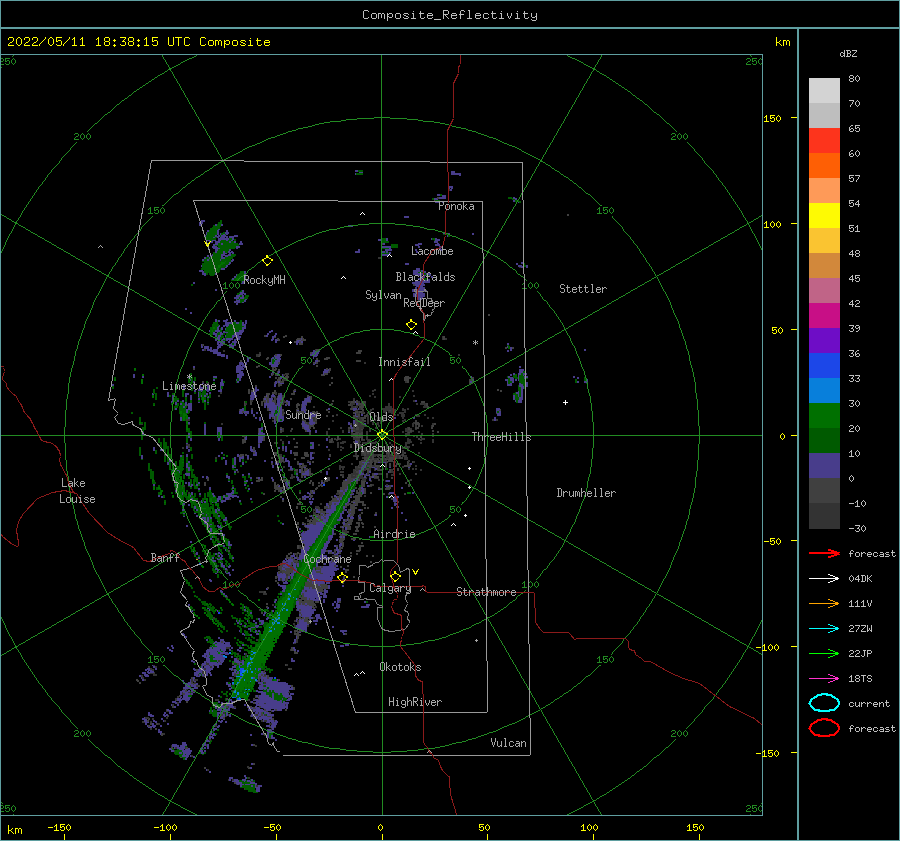The height and width of the screenshot is (841, 900).
Task: Click the Didsbury city label
Action: pyautogui.click(x=378, y=448)
